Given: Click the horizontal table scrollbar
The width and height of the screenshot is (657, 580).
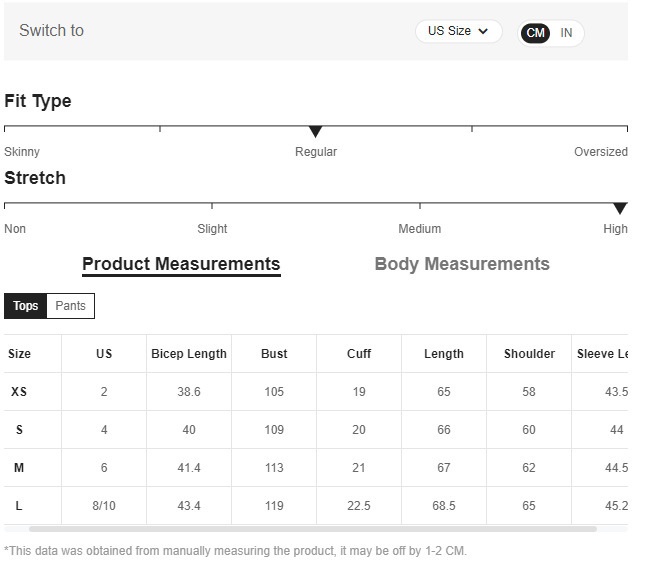Looking at the screenshot, I should pyautogui.click(x=312, y=529).
